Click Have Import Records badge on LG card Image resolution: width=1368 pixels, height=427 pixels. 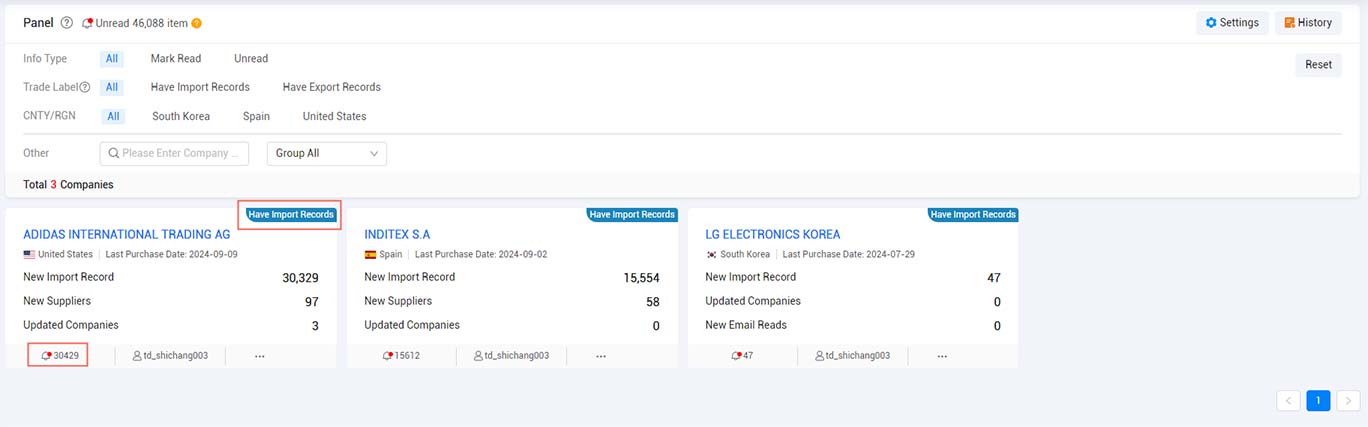pyautogui.click(x=972, y=214)
